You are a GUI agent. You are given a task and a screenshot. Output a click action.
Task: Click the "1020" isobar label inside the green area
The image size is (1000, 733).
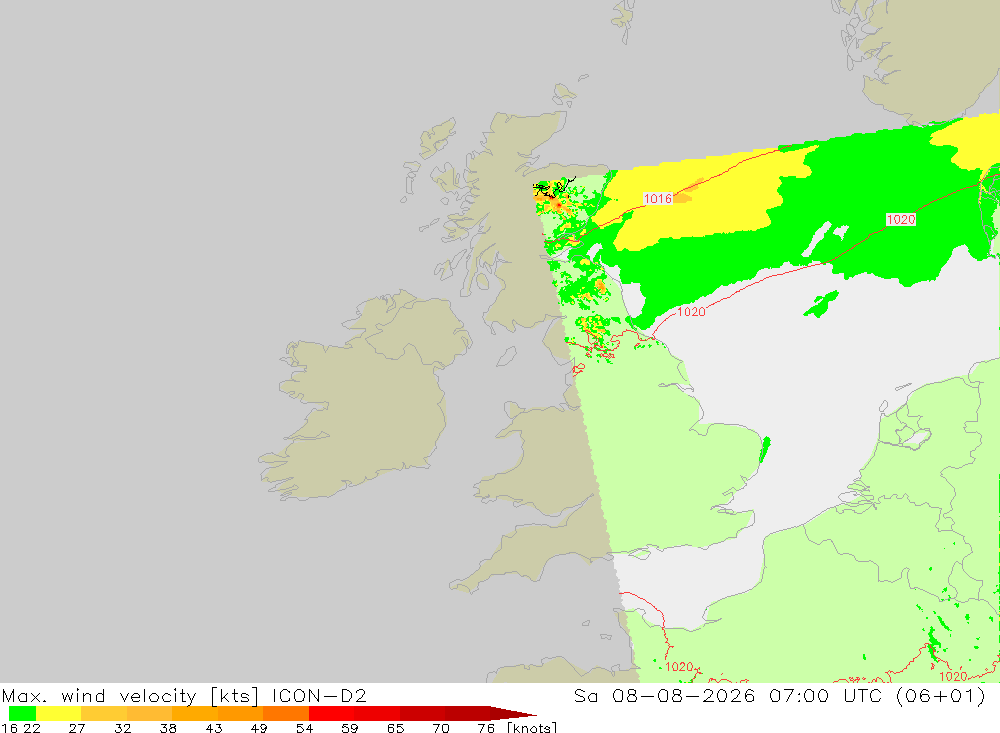(x=901, y=219)
